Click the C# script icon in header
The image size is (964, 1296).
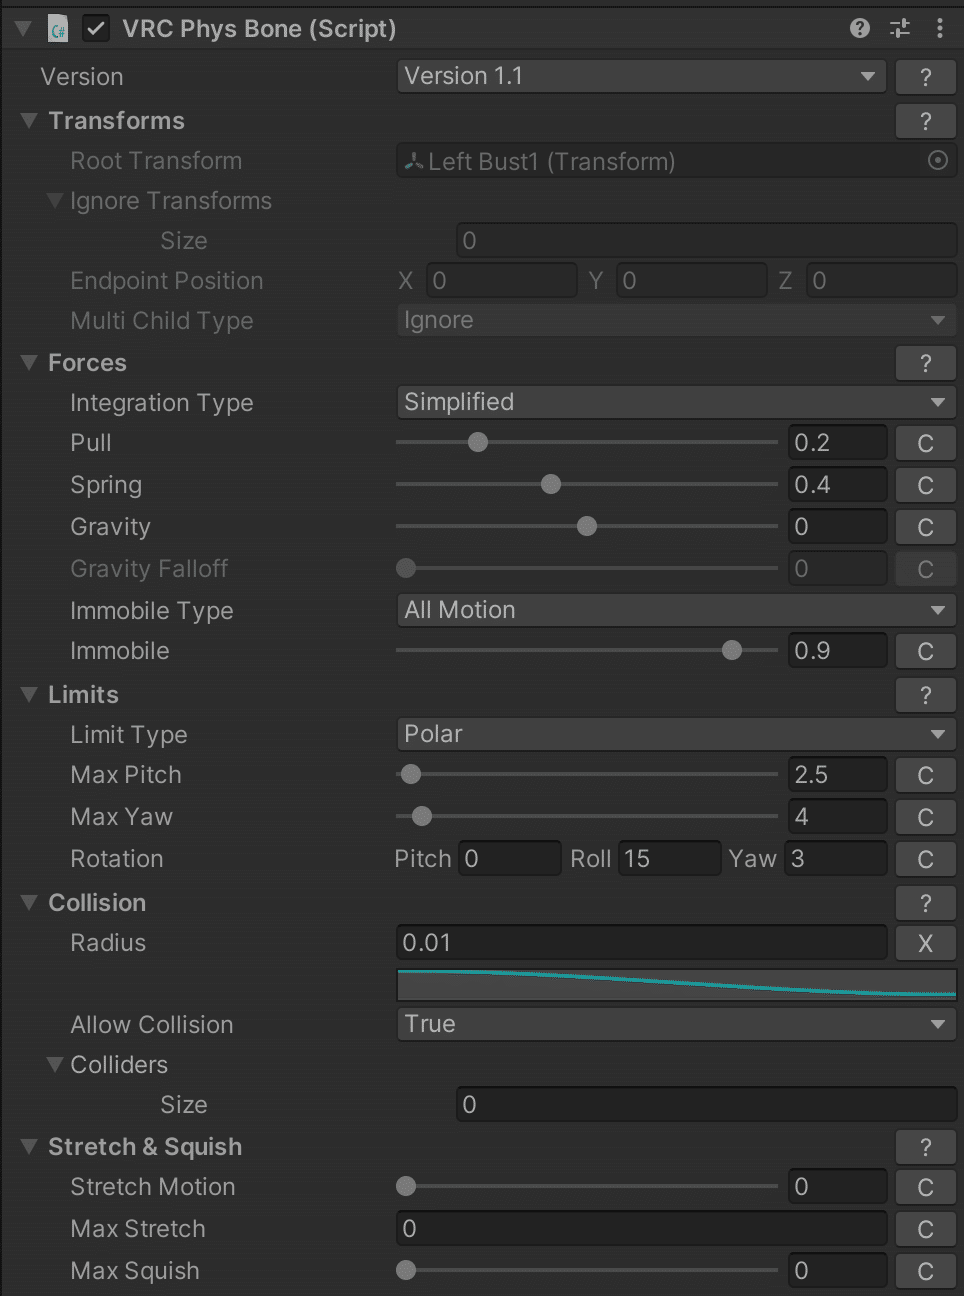tap(58, 29)
